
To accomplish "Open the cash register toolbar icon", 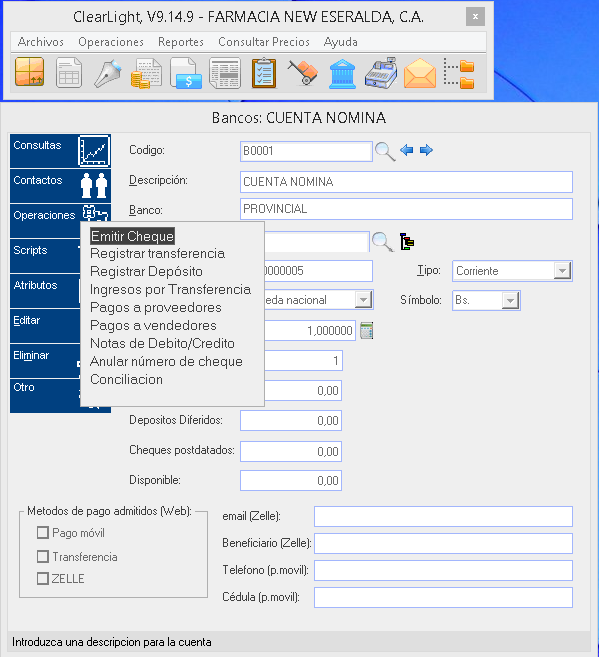I will pyautogui.click(x=381, y=73).
